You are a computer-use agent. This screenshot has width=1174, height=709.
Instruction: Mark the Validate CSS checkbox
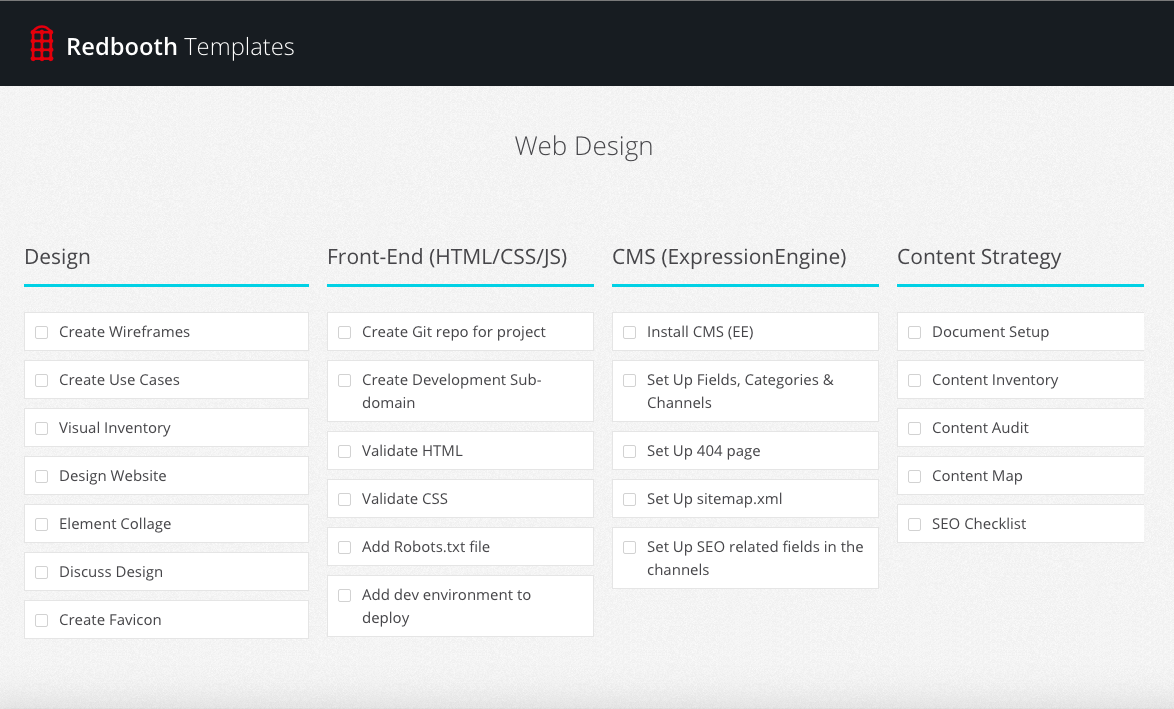coord(344,499)
